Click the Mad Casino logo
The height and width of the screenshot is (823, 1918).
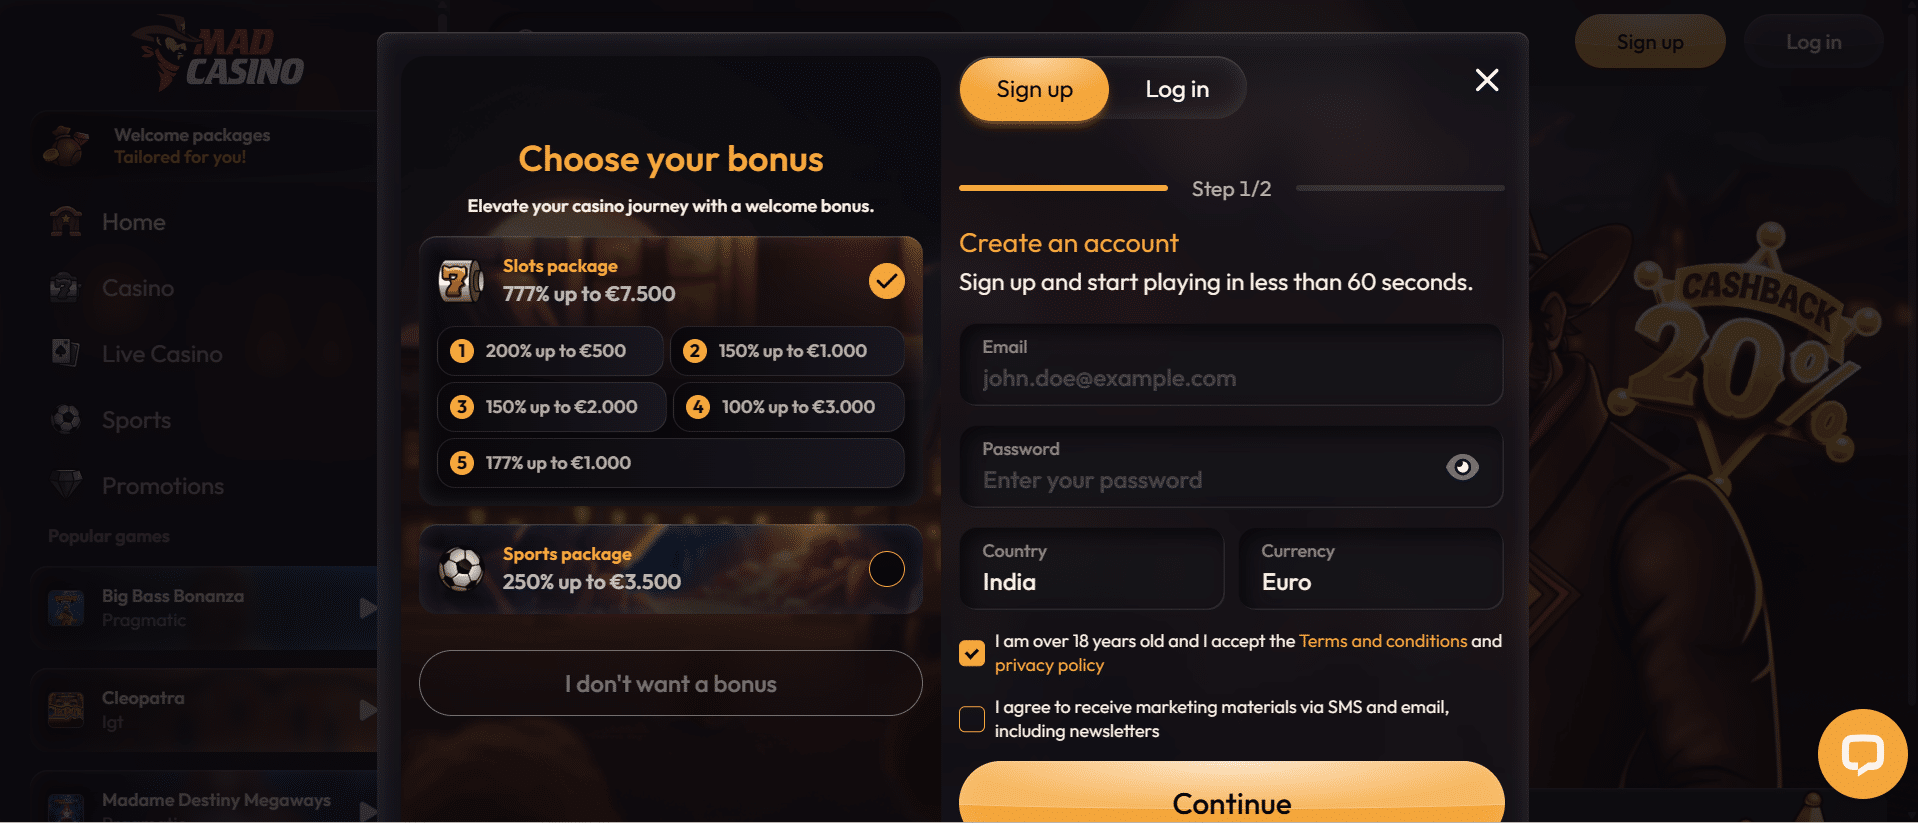[219, 55]
